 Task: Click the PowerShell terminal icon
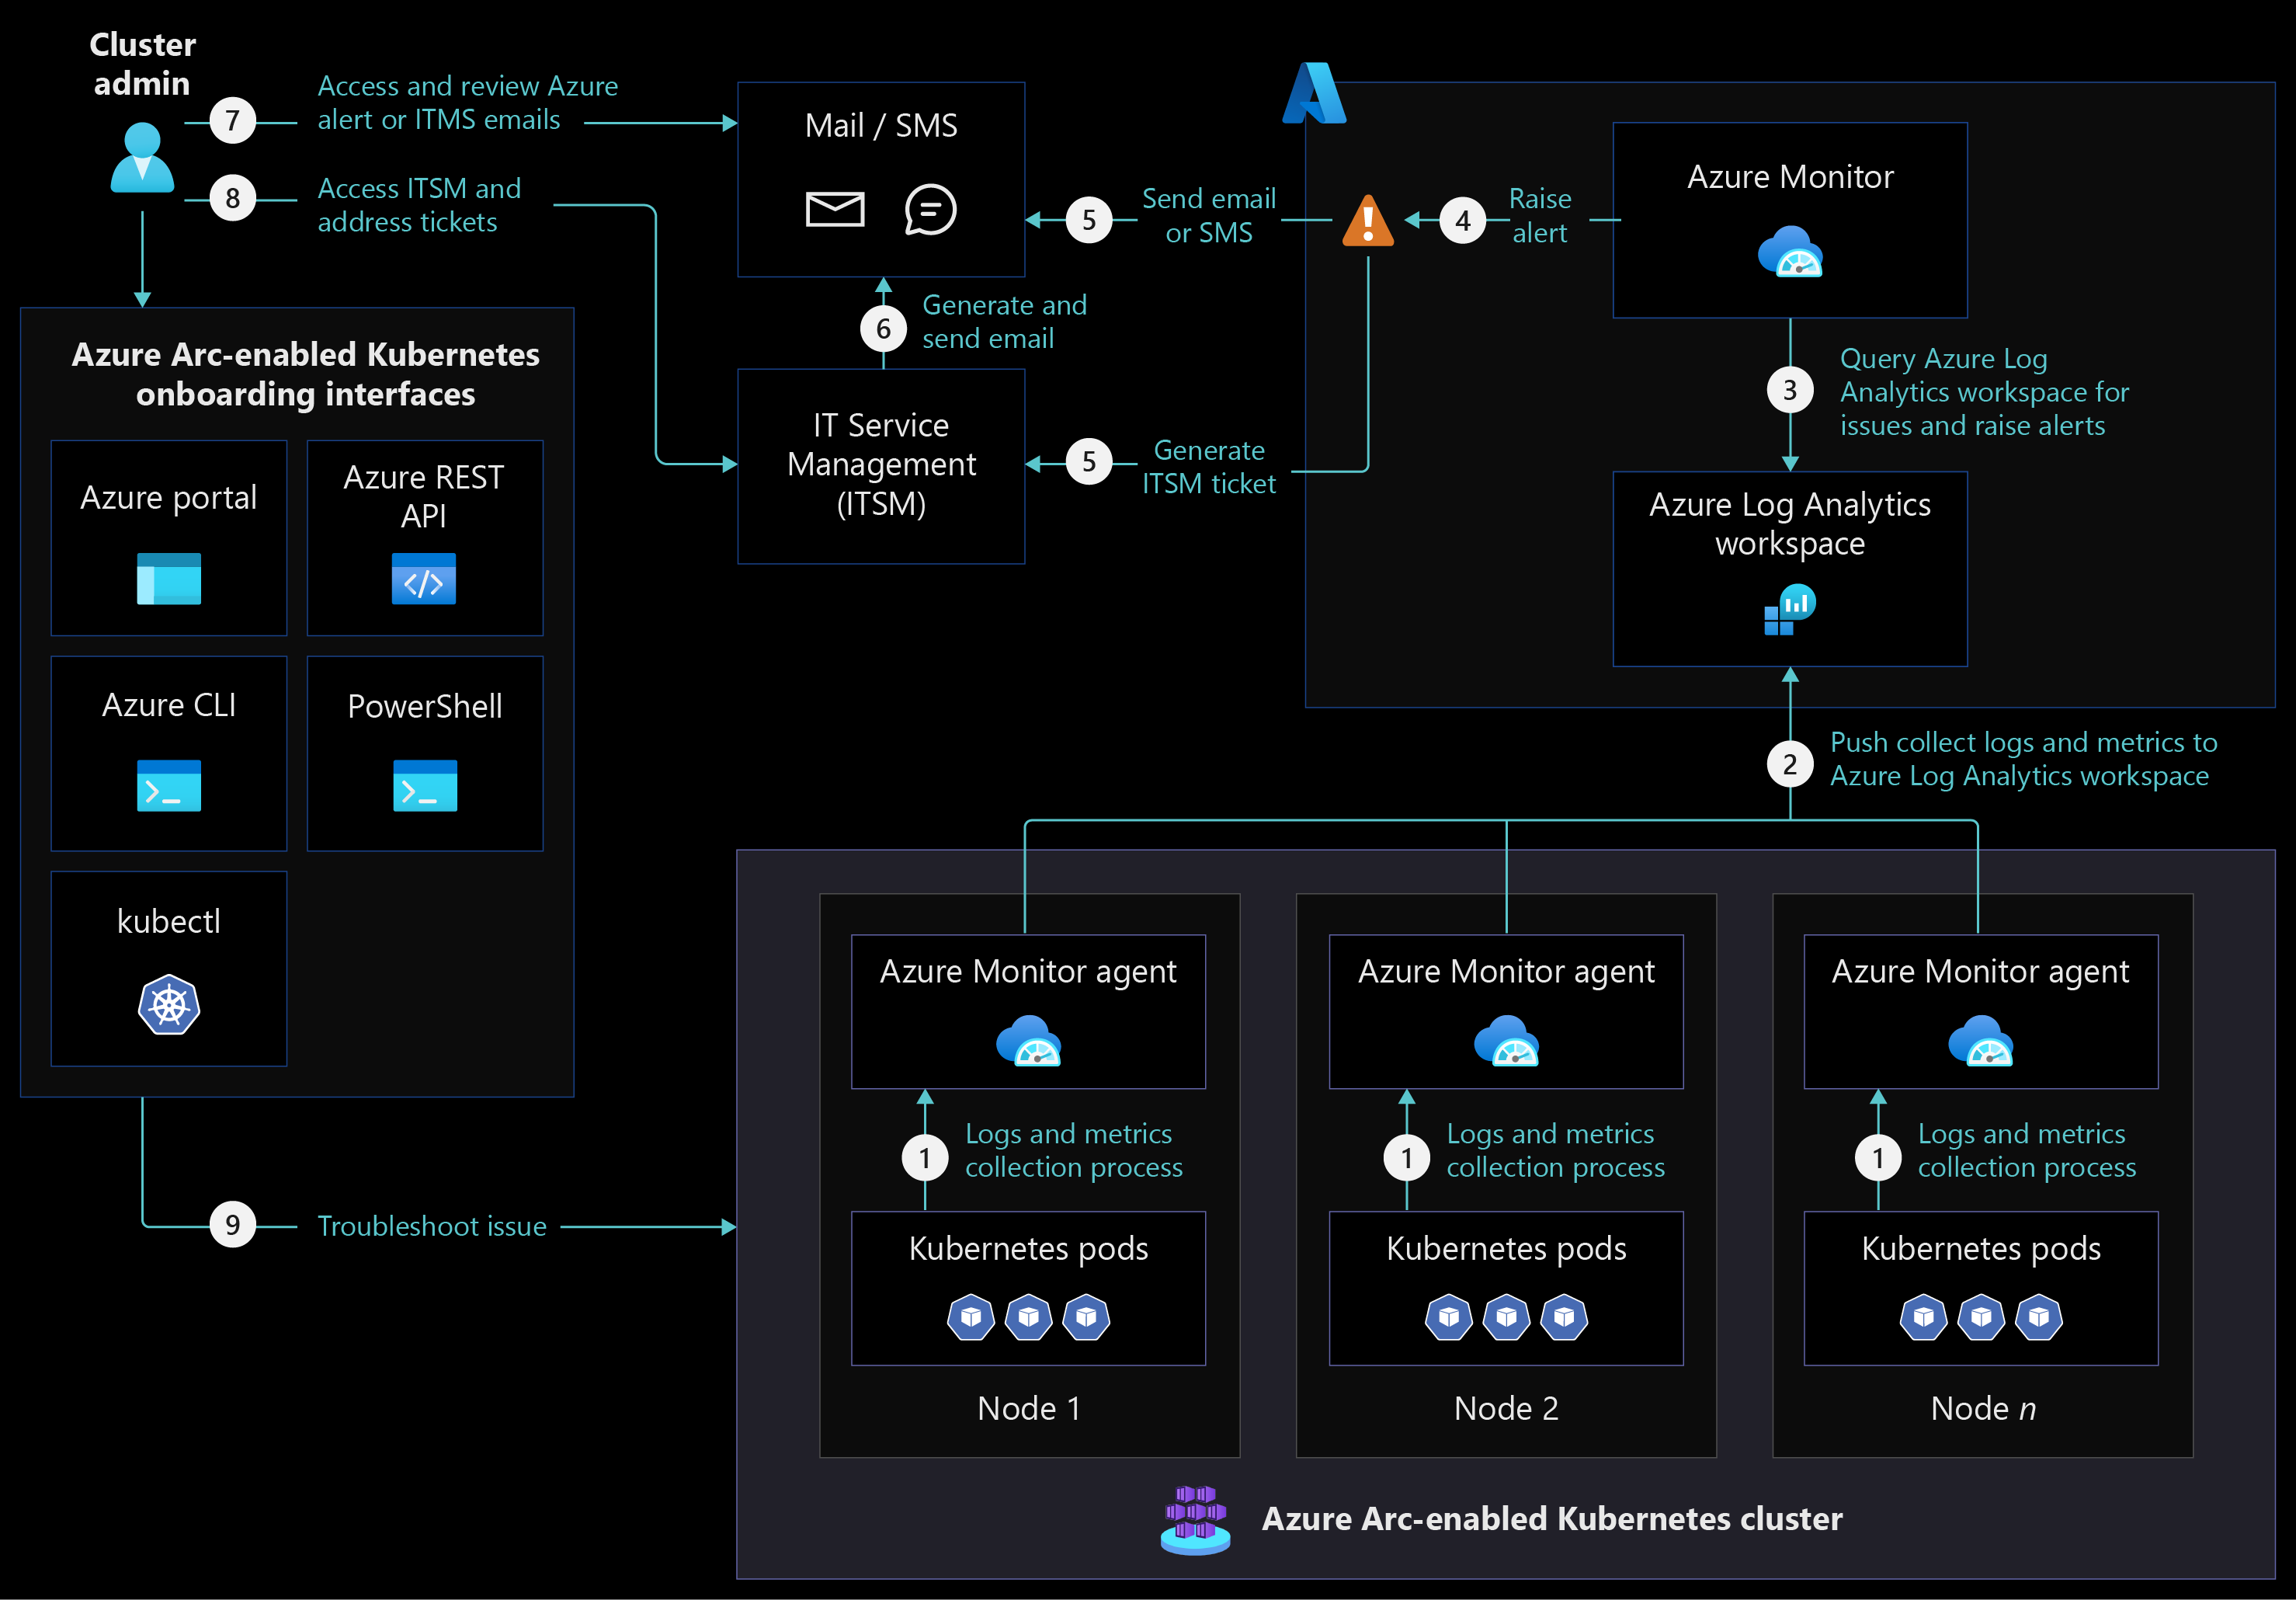coord(425,786)
